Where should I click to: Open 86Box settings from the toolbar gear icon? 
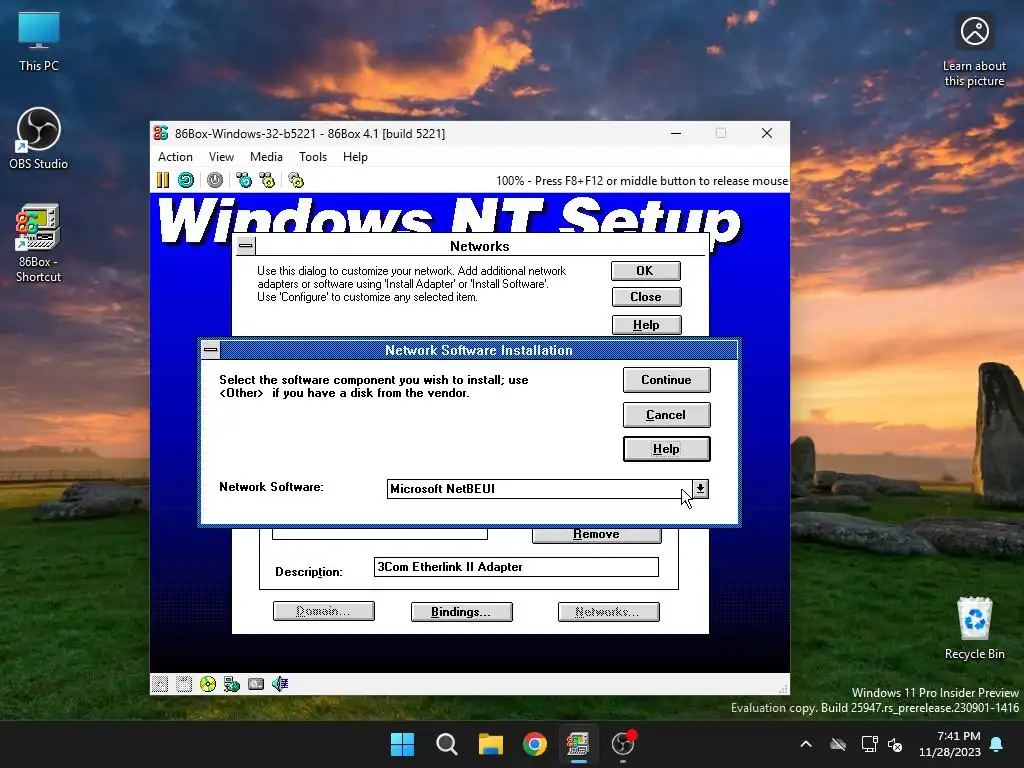point(296,180)
